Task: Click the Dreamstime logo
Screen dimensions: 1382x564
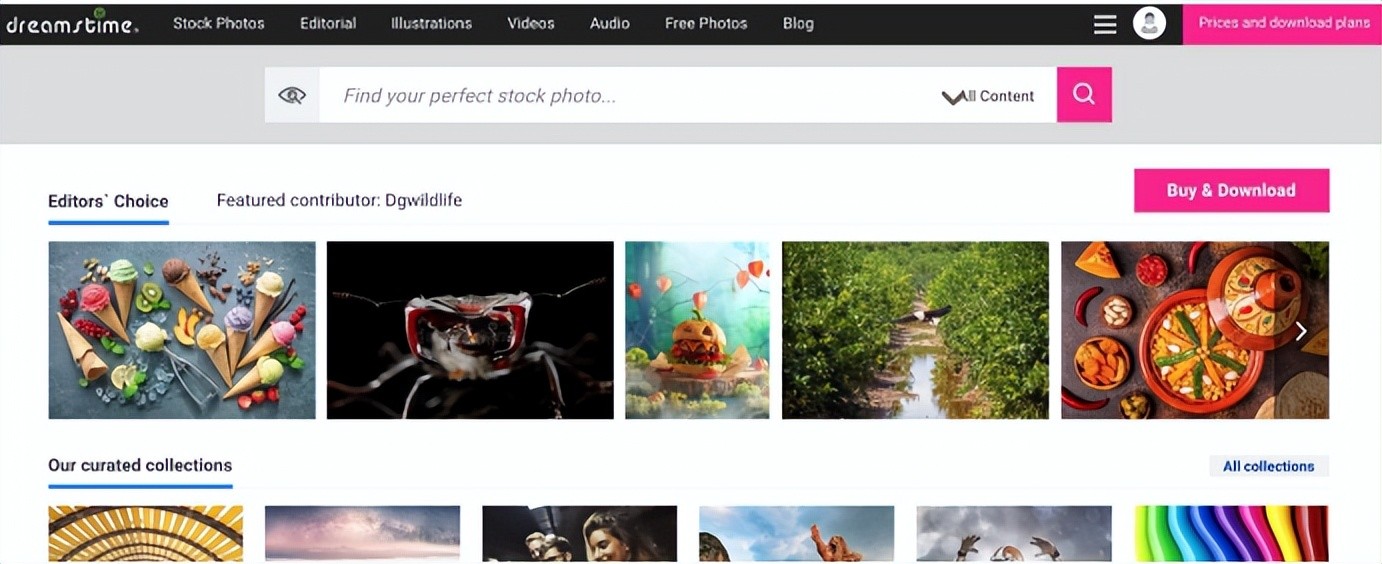Action: pos(72,24)
